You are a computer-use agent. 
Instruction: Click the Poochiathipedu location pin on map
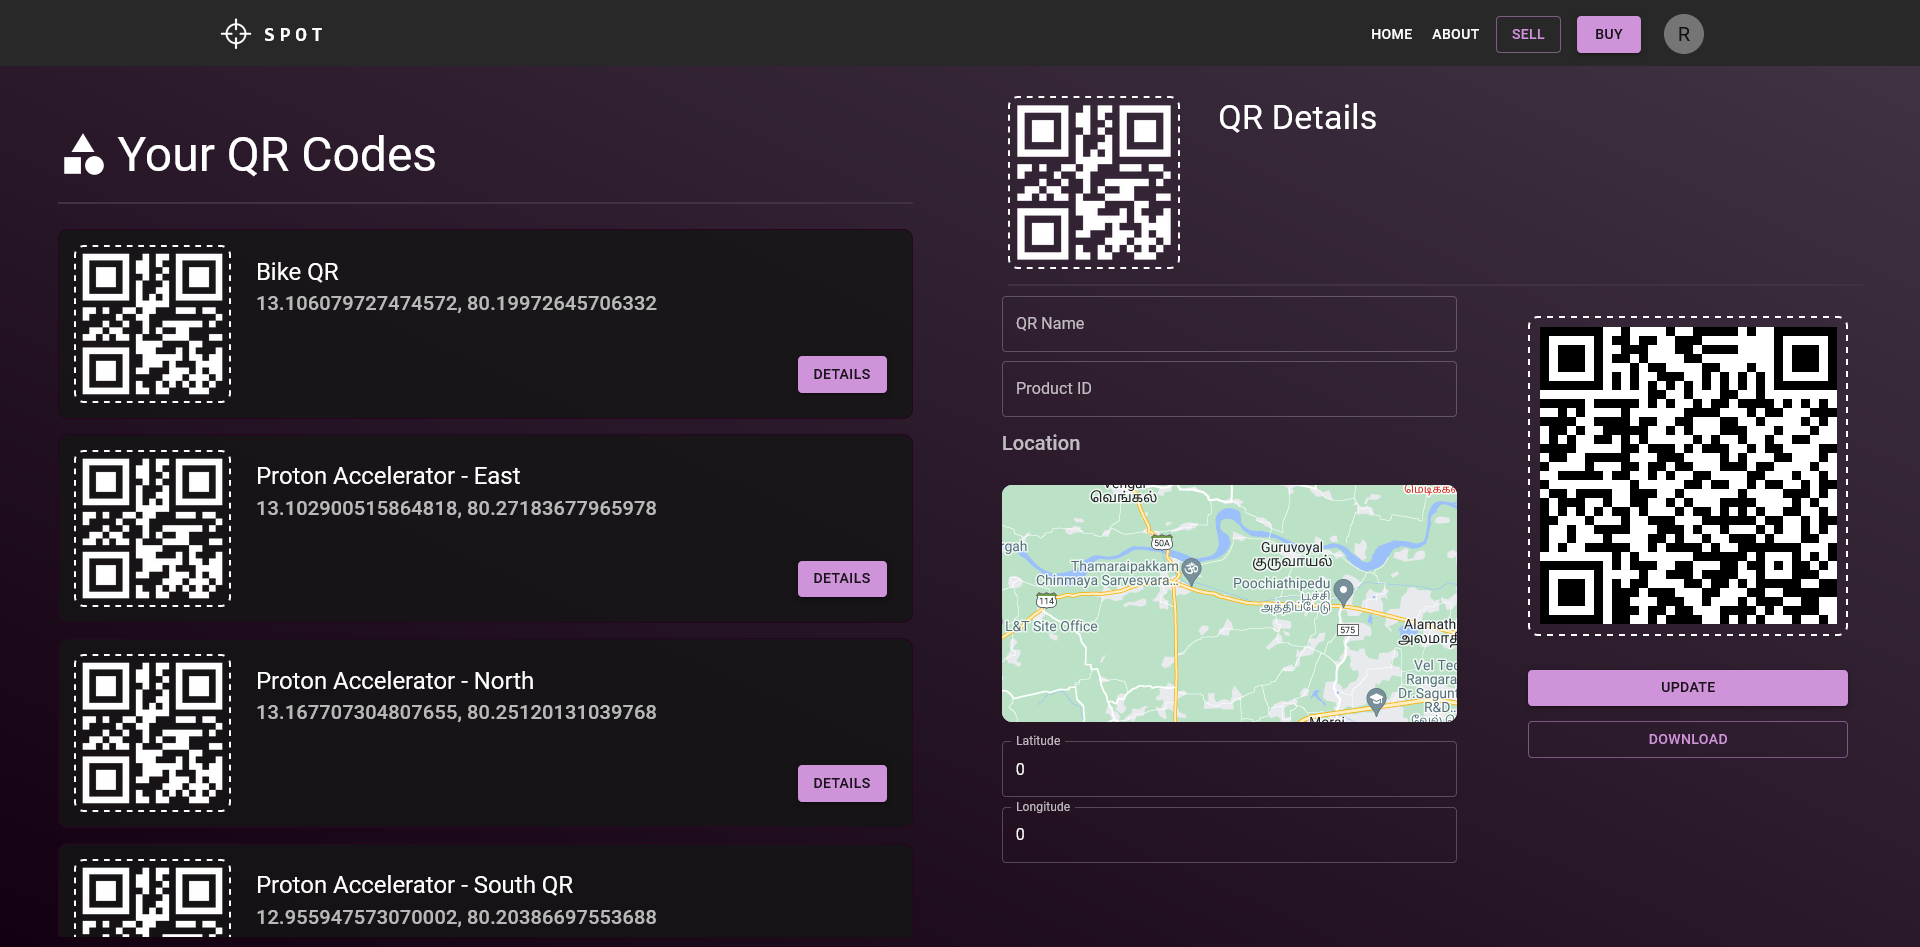click(x=1344, y=591)
